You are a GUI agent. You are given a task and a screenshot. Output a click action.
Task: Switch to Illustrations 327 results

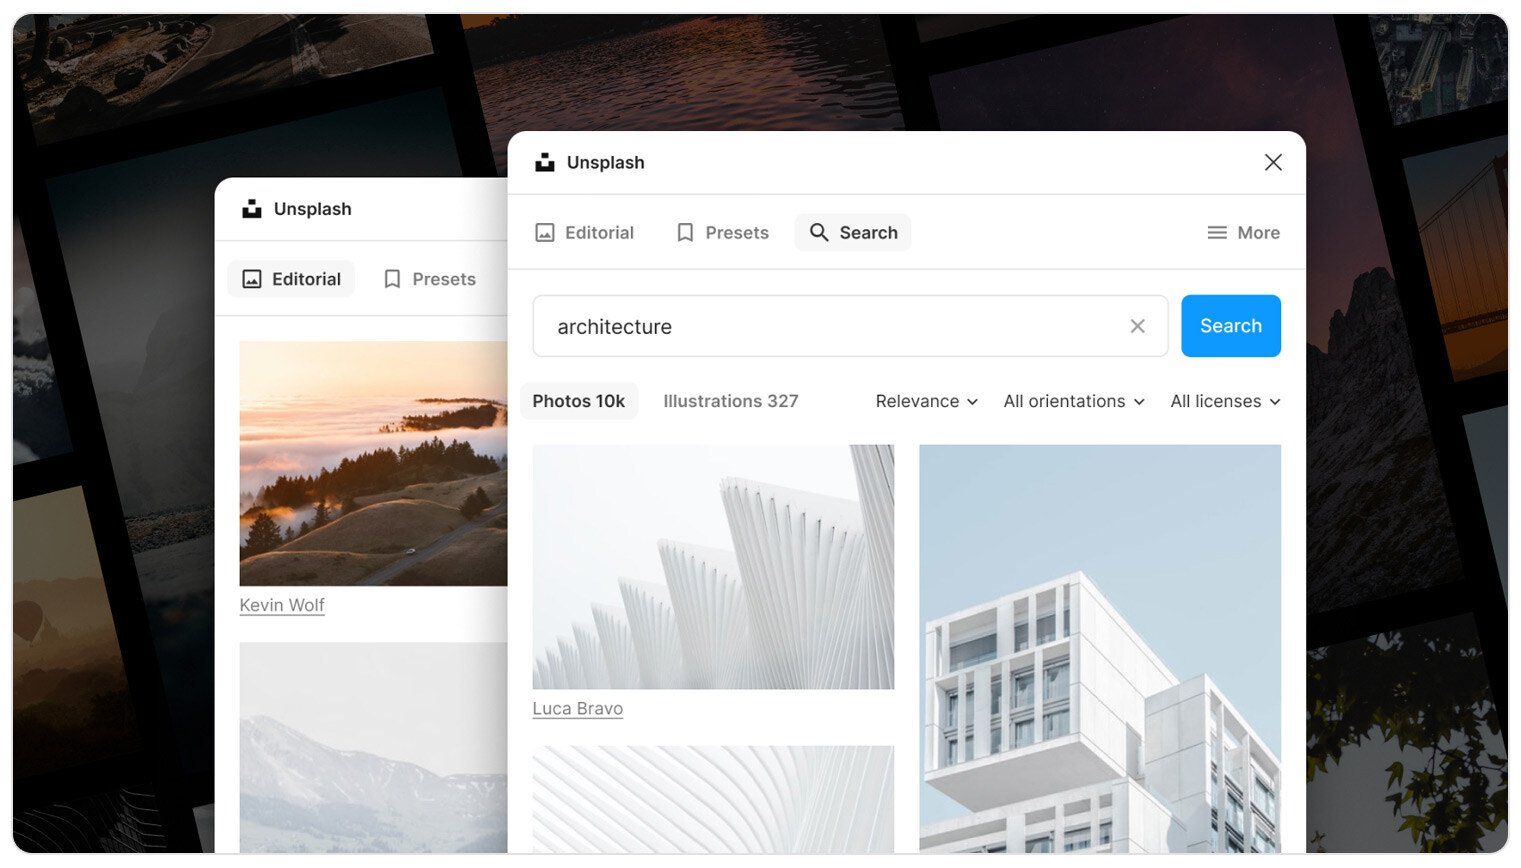(x=730, y=401)
